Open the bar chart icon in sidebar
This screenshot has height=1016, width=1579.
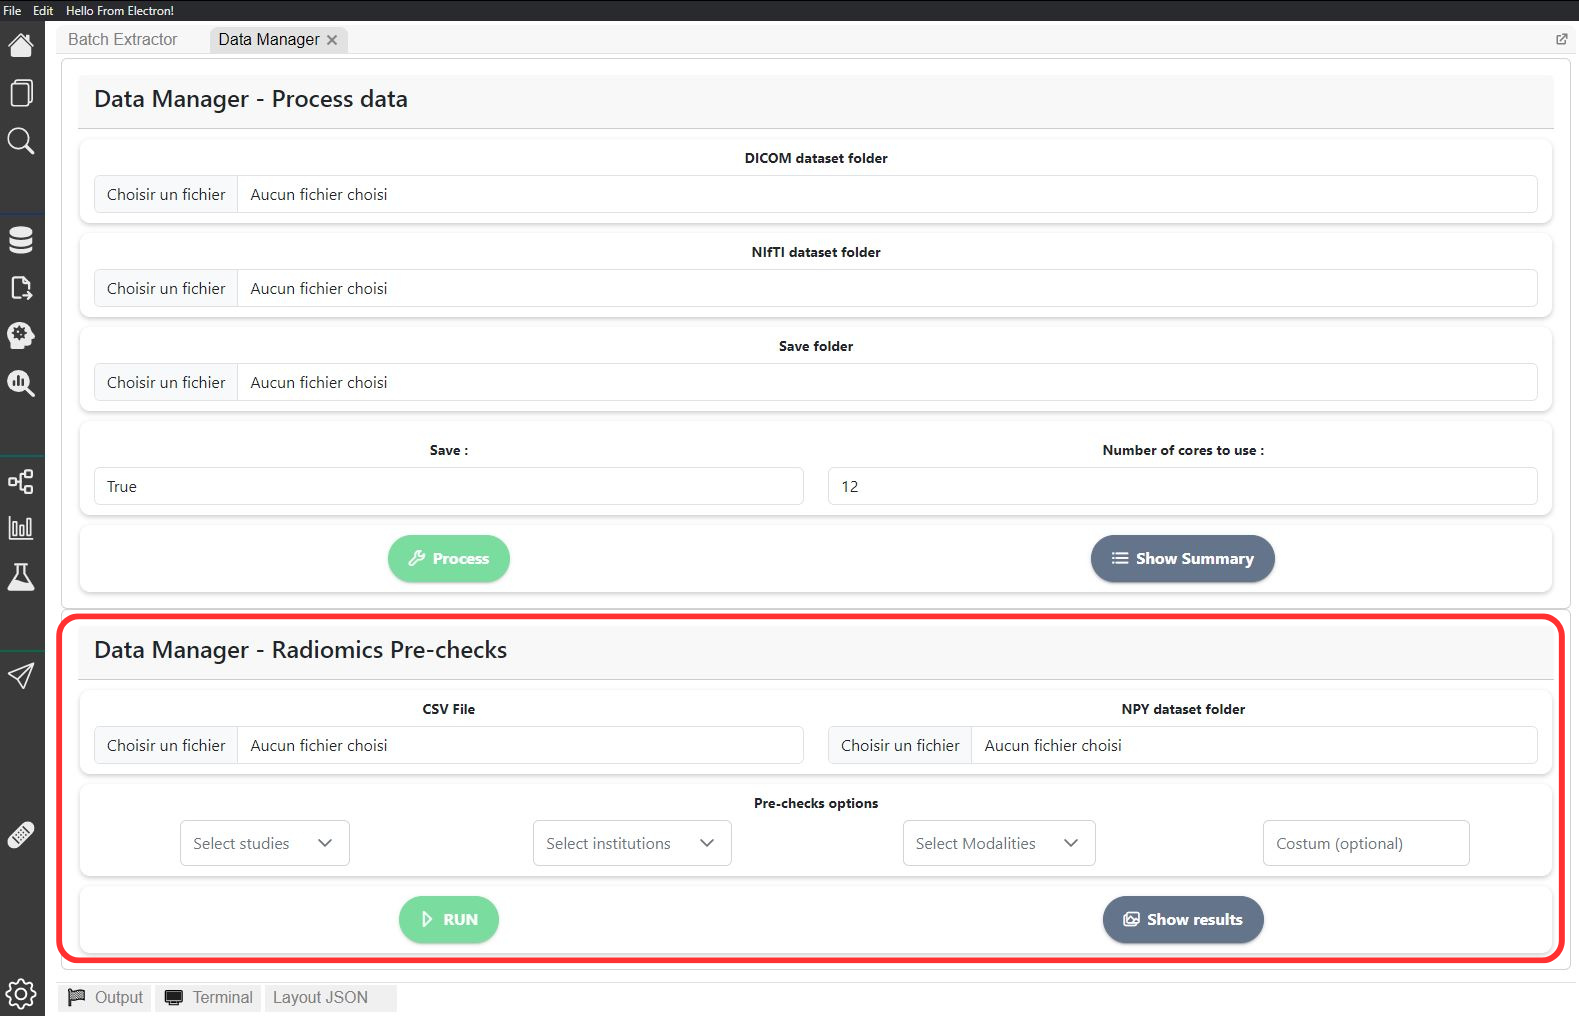point(21,528)
